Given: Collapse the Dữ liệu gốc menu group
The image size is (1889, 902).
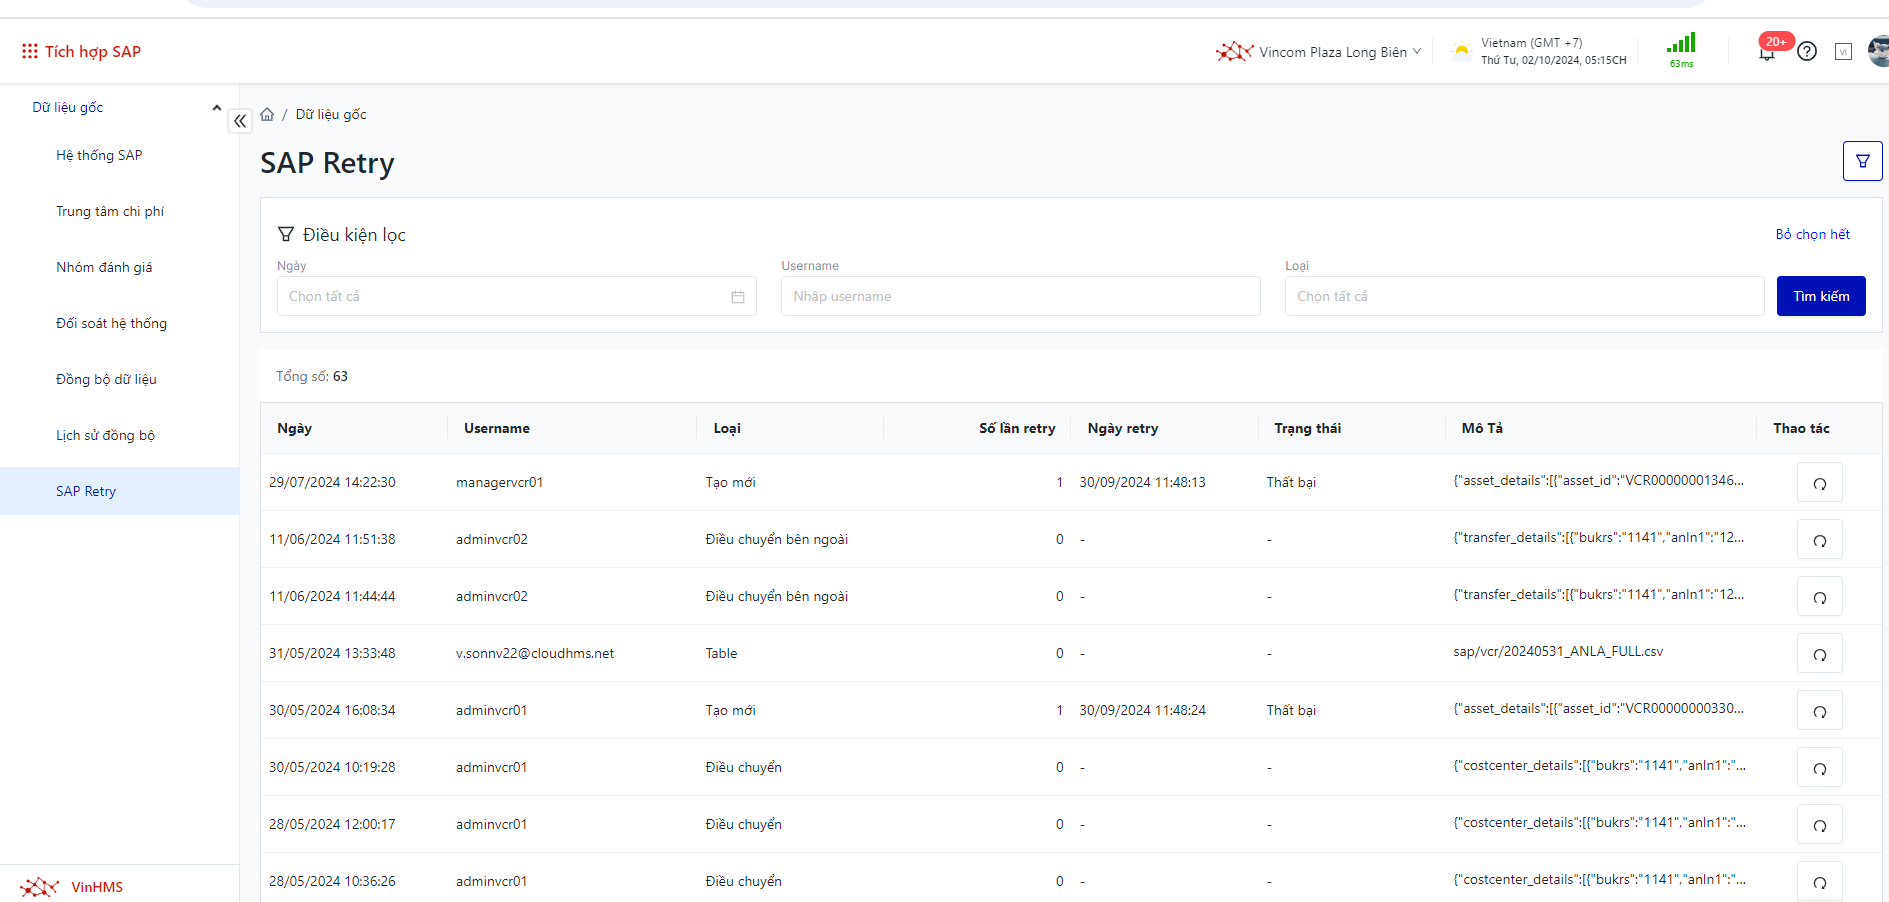Looking at the screenshot, I should tap(216, 108).
